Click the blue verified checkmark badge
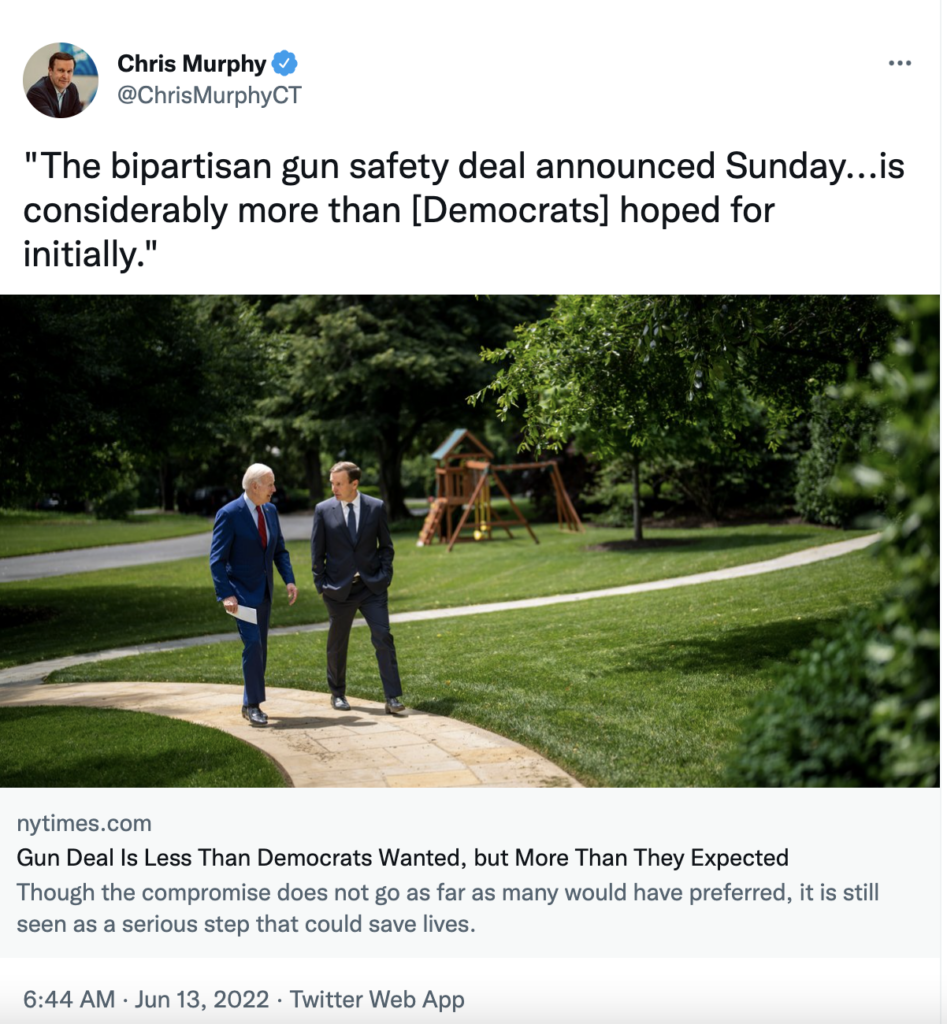Screen dimensions: 947x1024 click(x=284, y=63)
